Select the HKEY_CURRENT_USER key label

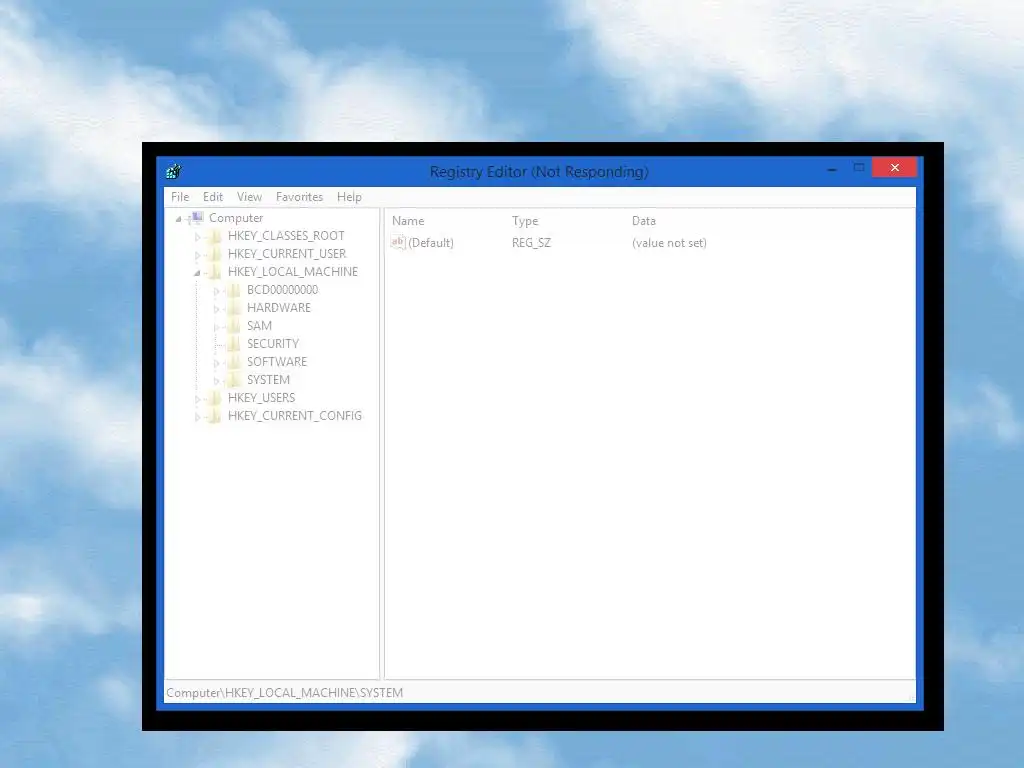[287, 253]
